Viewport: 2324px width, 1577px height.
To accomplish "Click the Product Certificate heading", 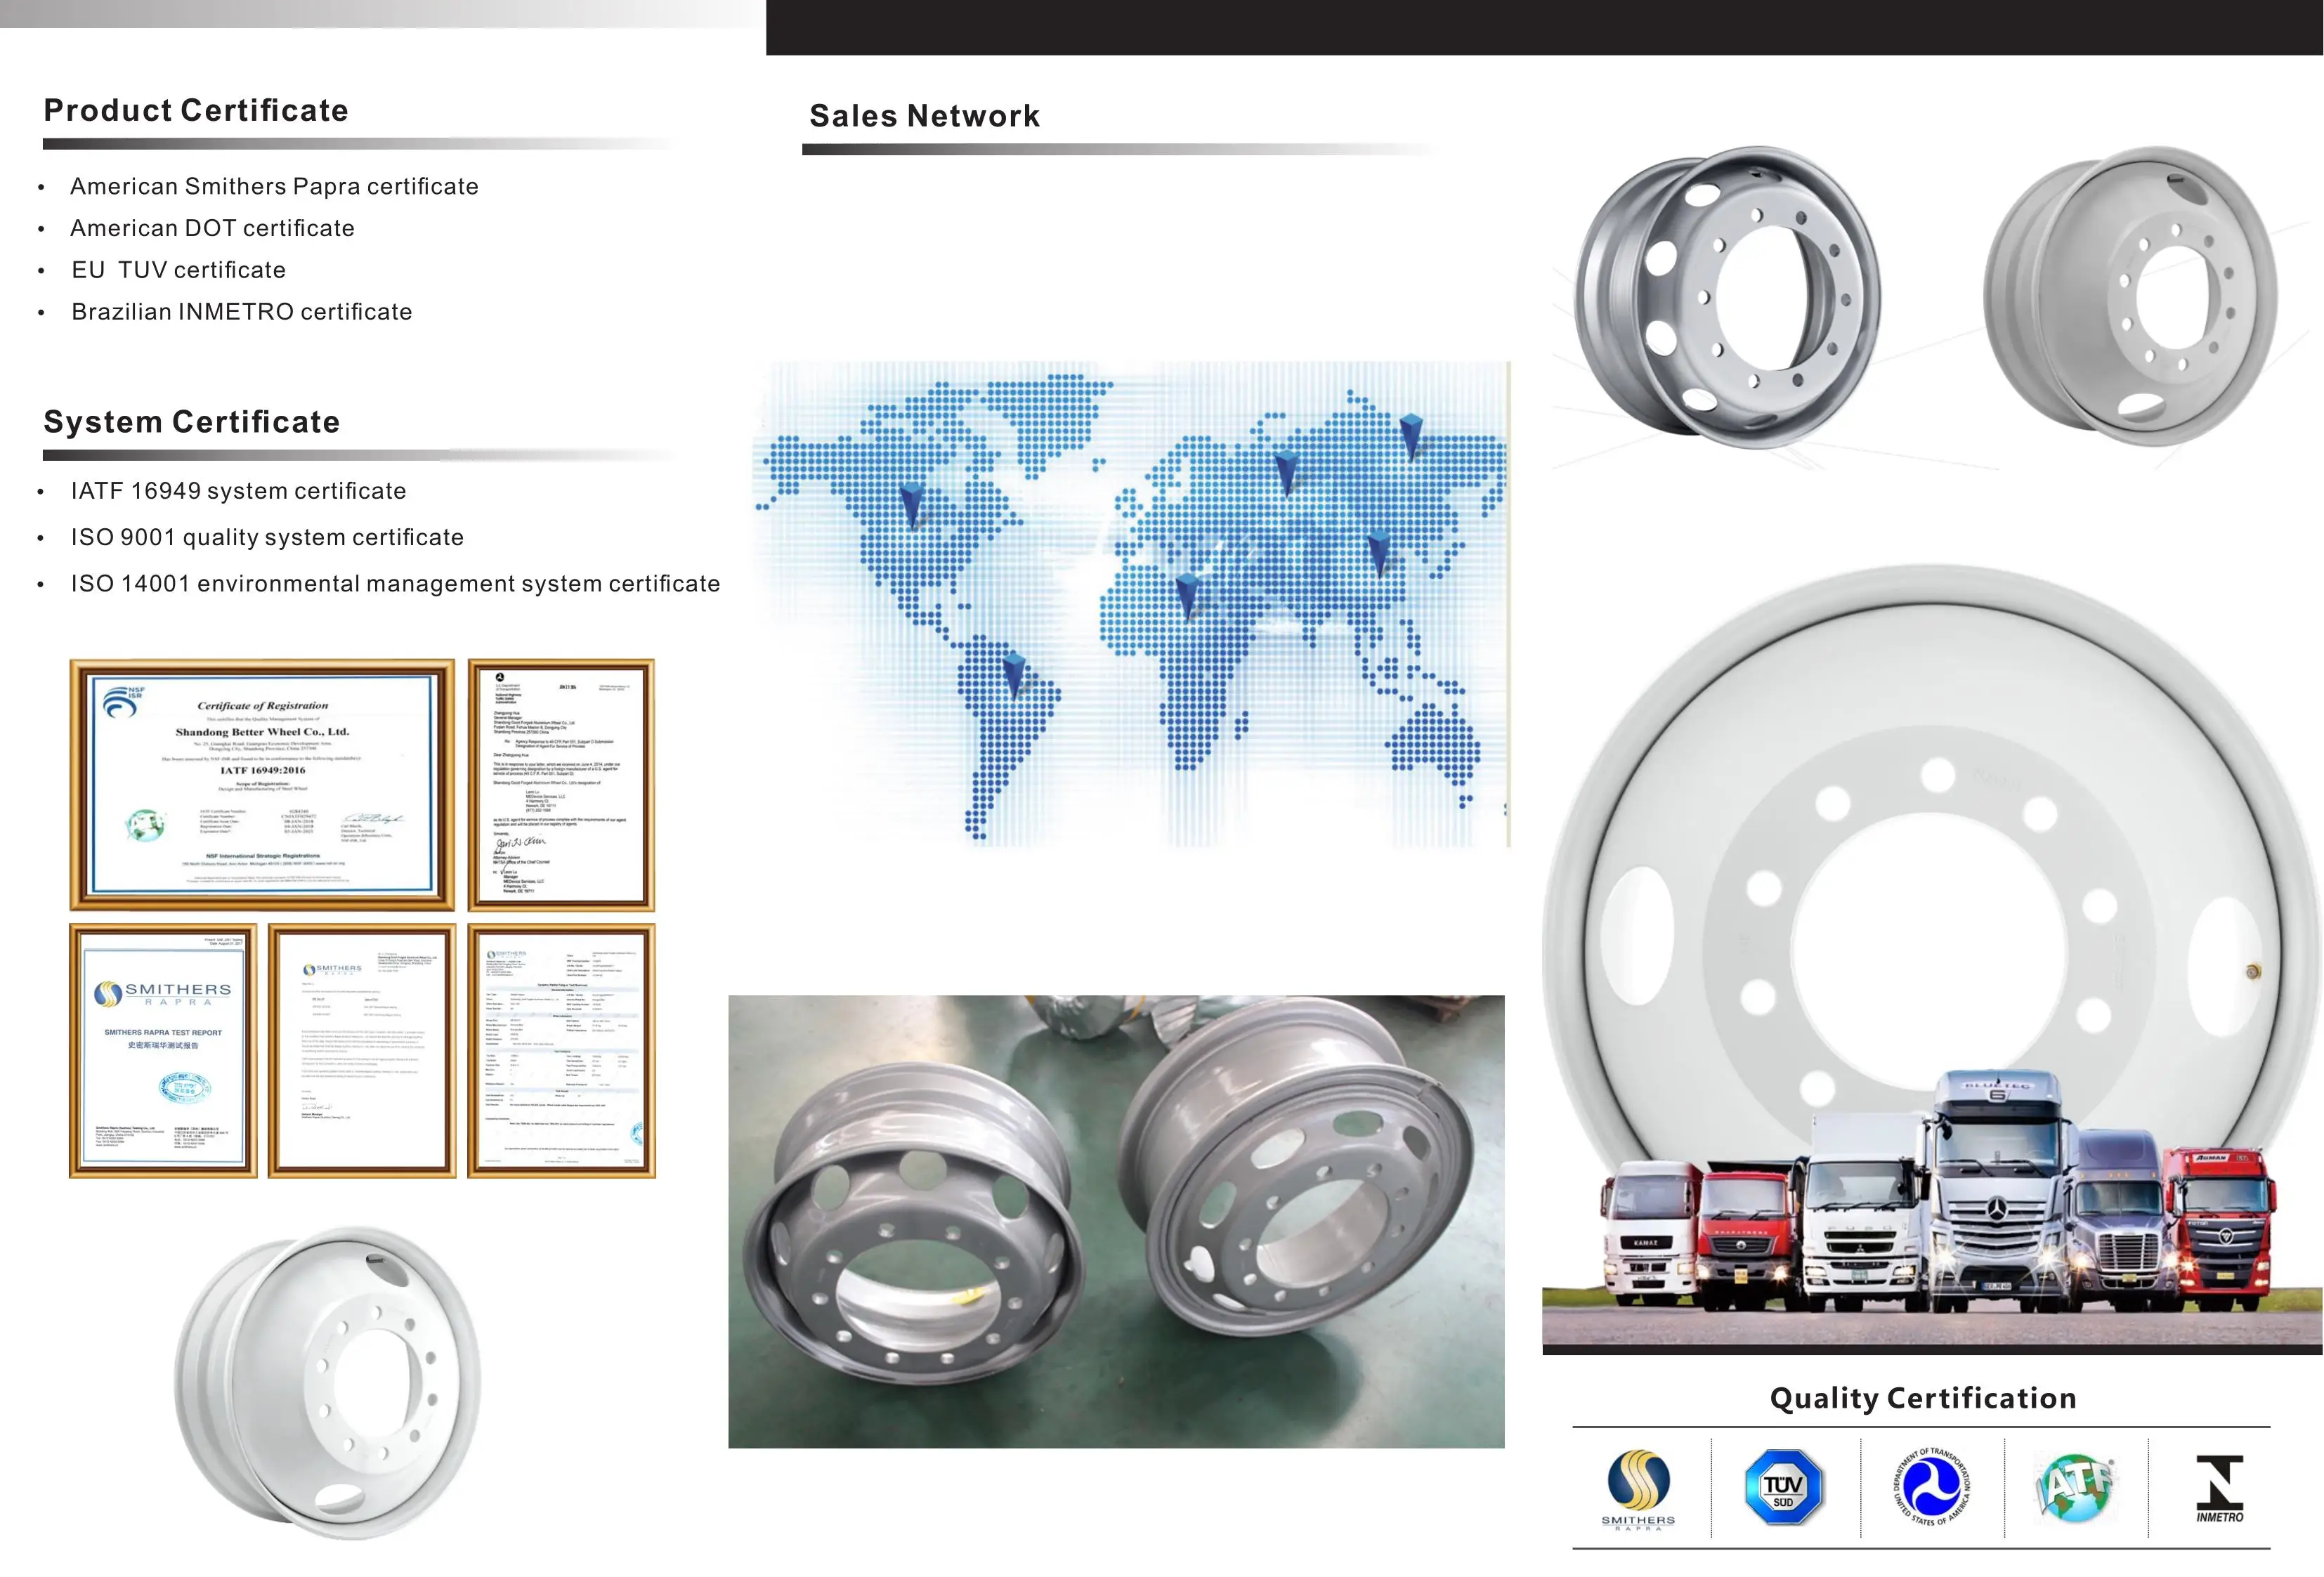I will pos(196,110).
